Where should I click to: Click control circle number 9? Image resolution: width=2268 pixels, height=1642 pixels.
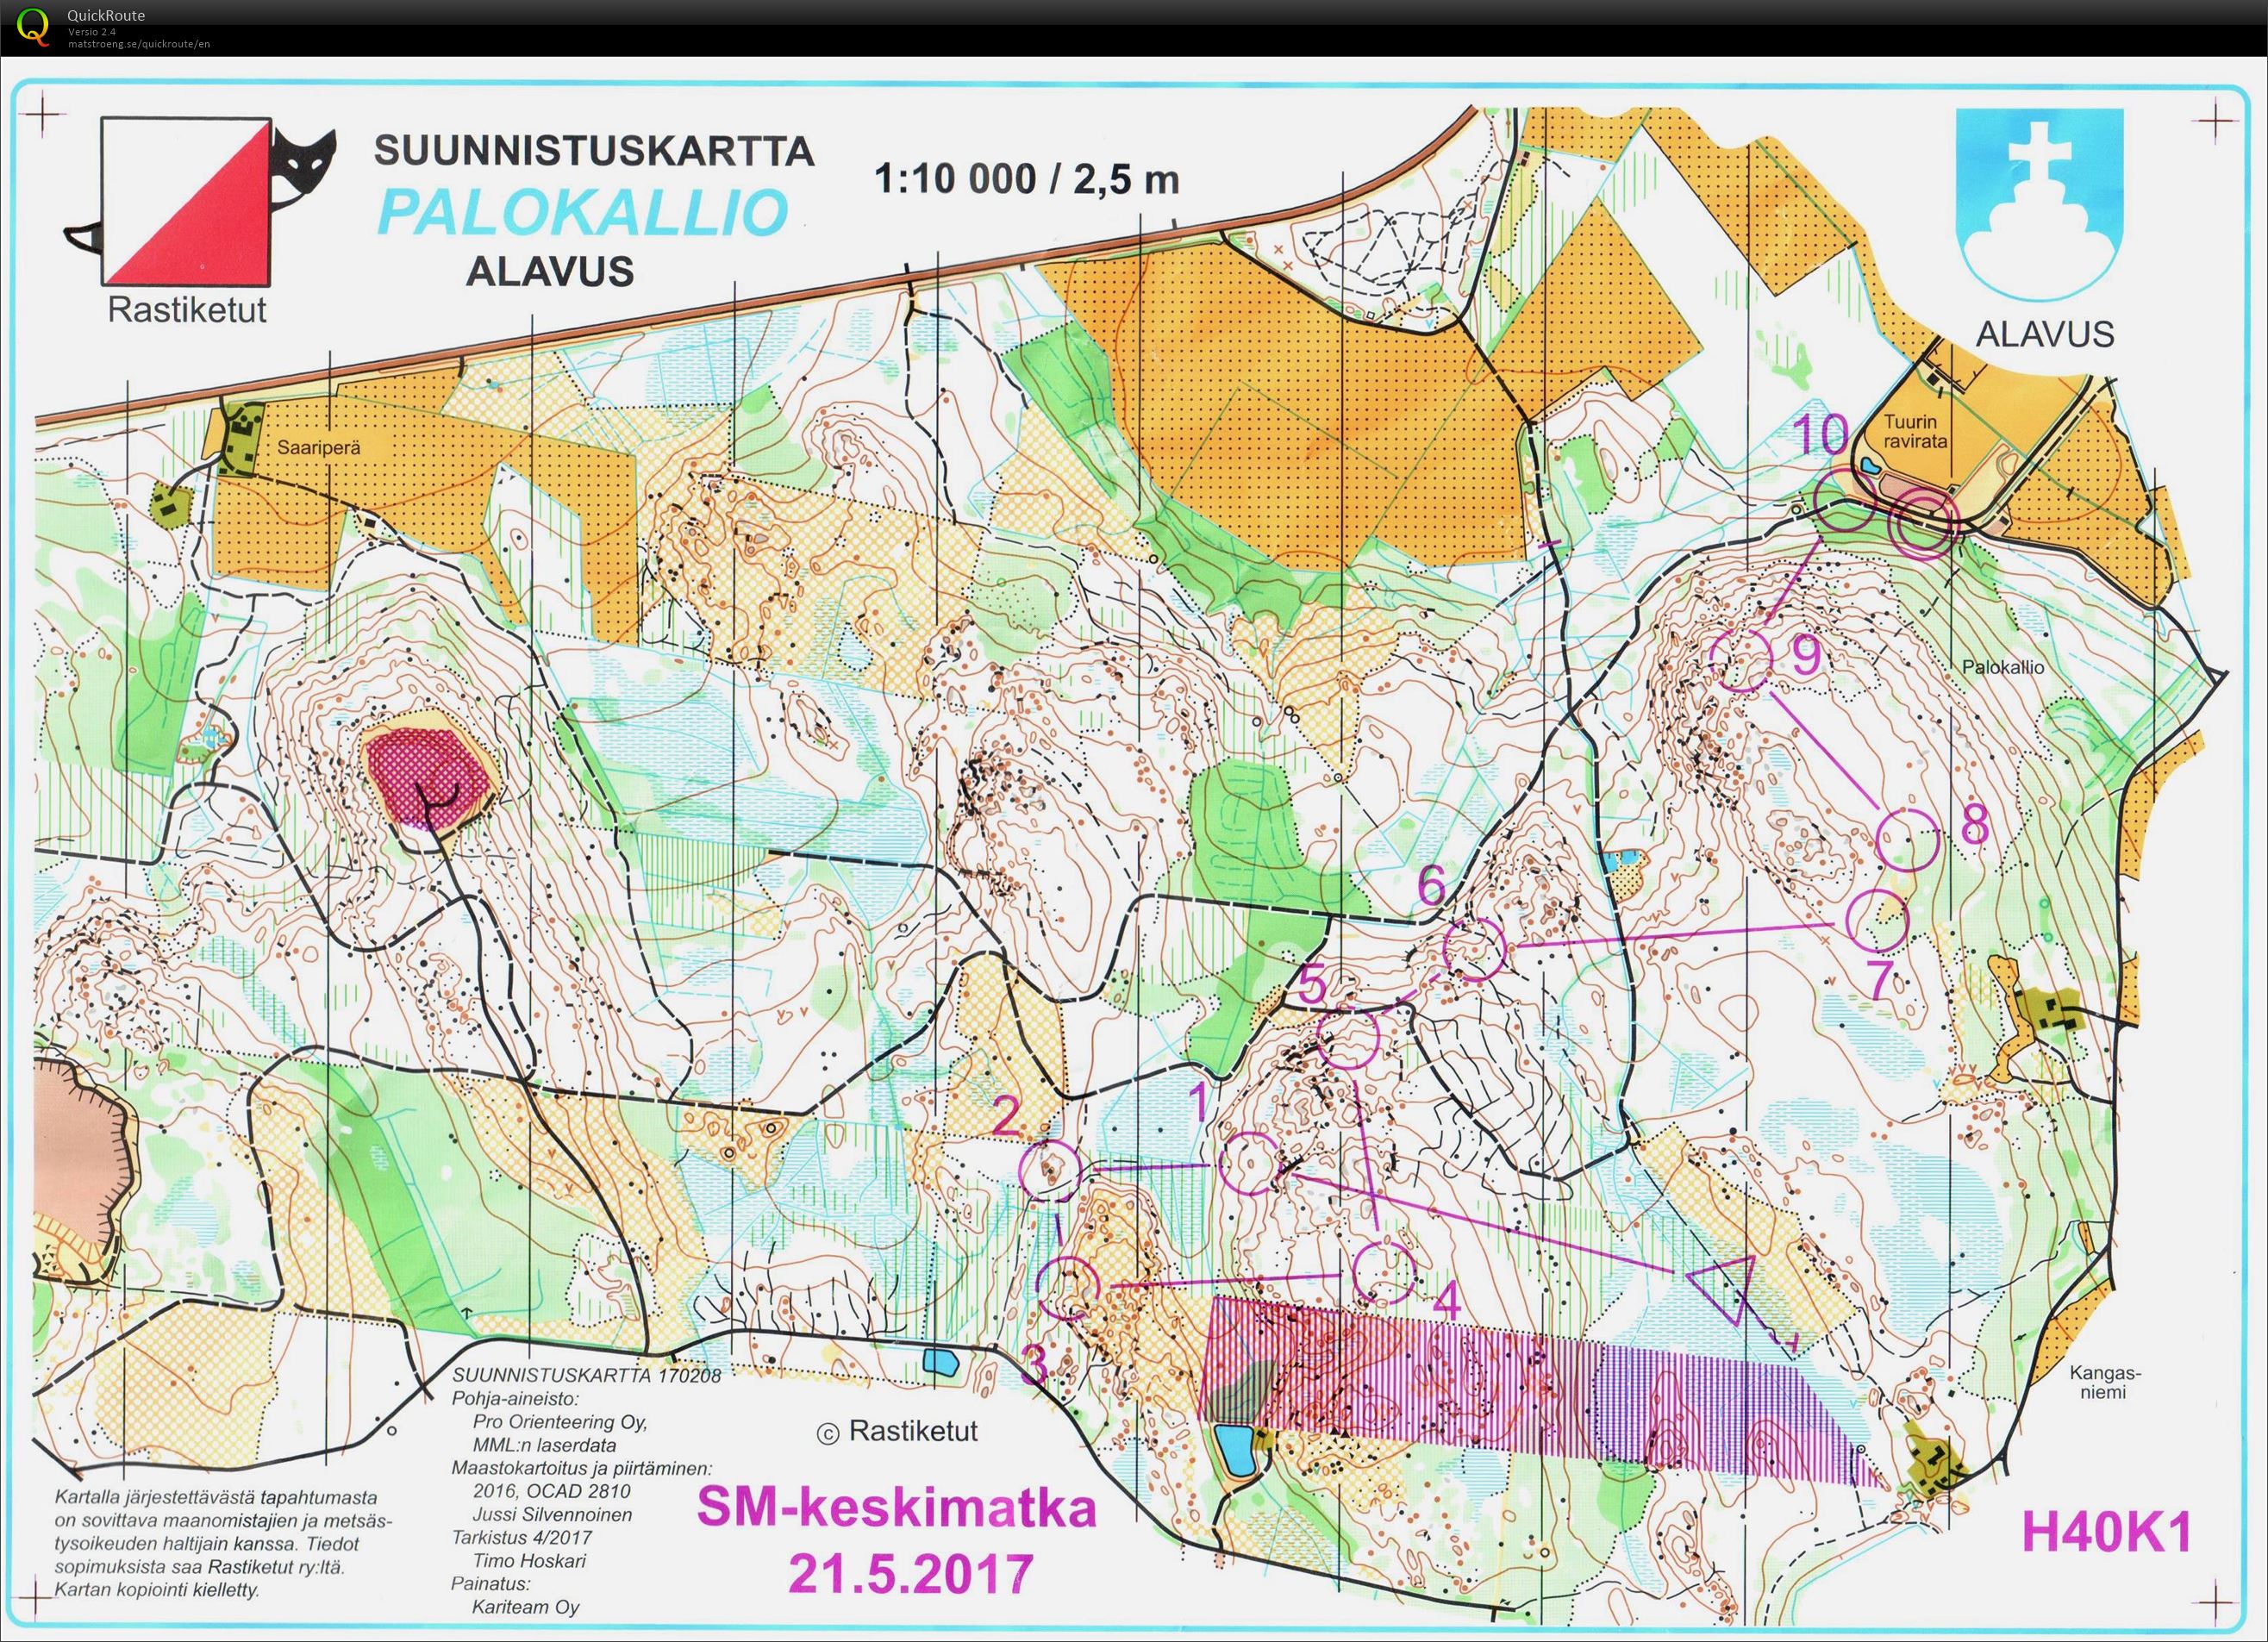pyautogui.click(x=1741, y=660)
